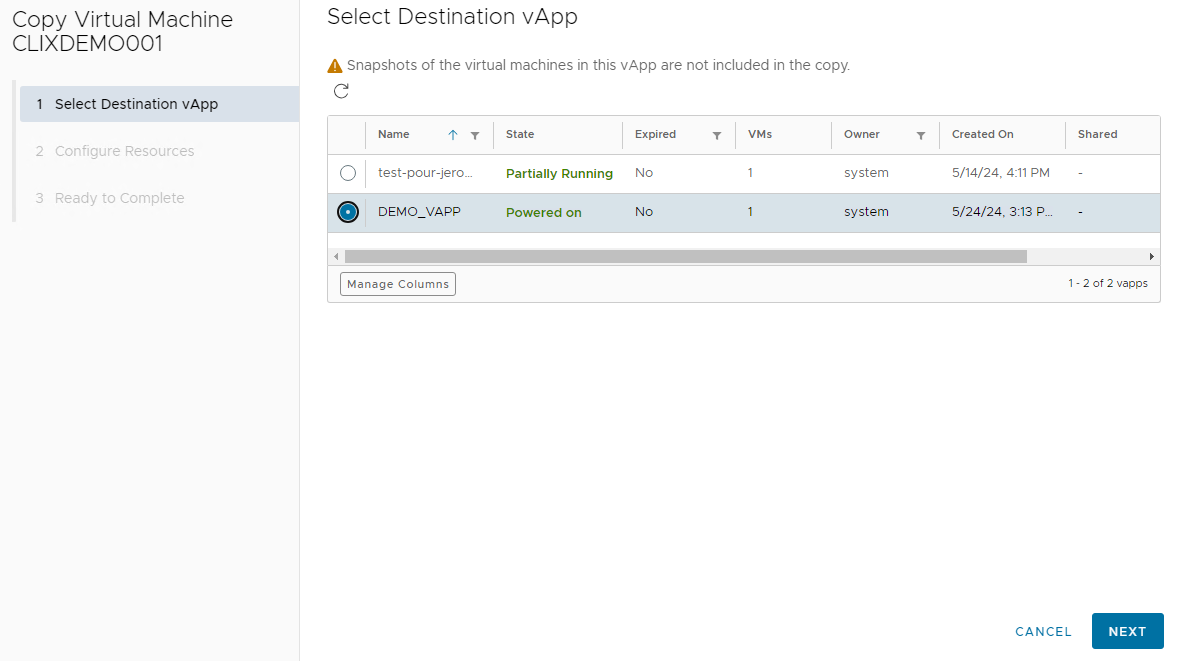The height and width of the screenshot is (661, 1178).
Task: Open the Ready to Complete step
Action: tap(119, 198)
